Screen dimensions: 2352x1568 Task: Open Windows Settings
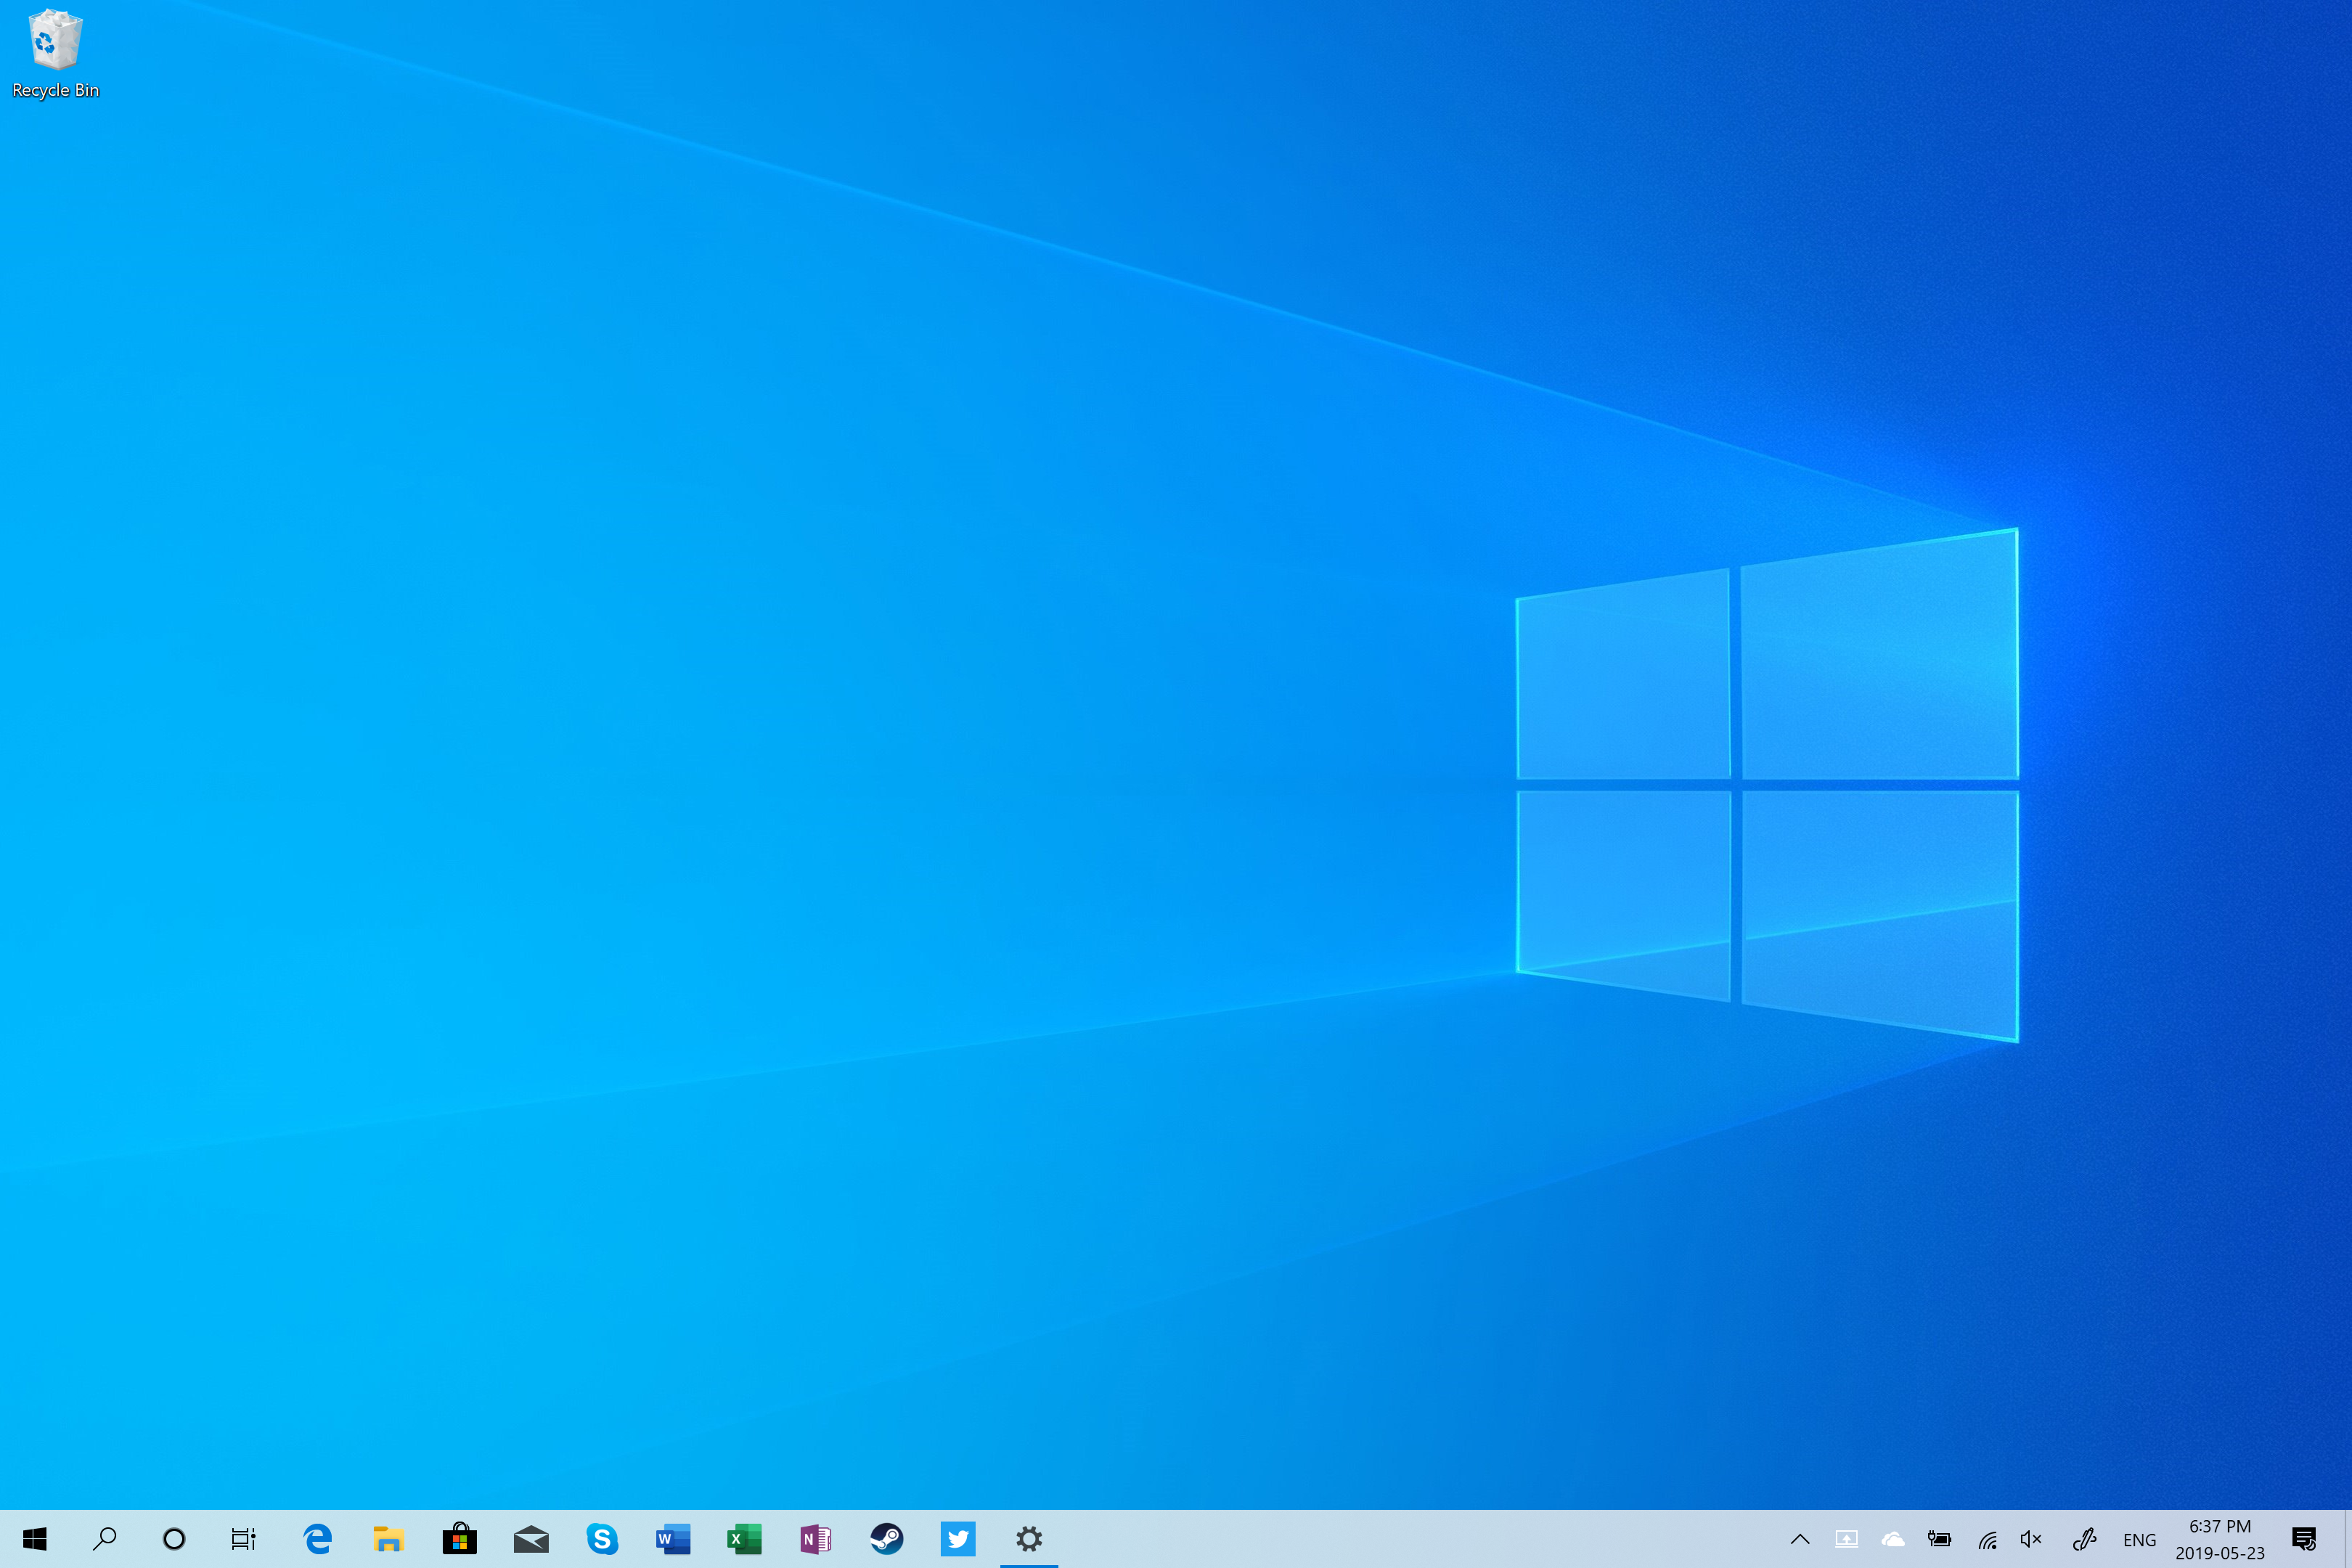pos(1029,1539)
